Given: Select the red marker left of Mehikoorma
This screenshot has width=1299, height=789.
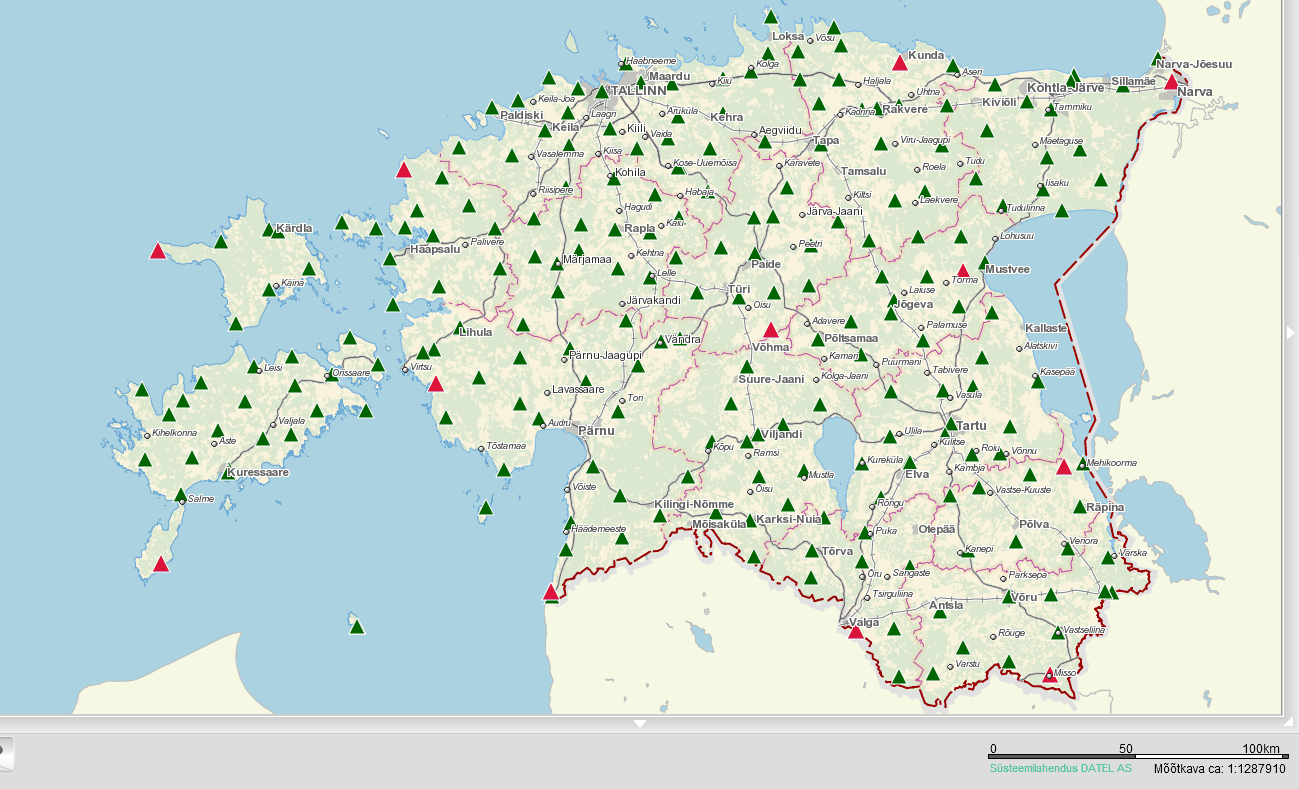Looking at the screenshot, I should tap(1064, 467).
